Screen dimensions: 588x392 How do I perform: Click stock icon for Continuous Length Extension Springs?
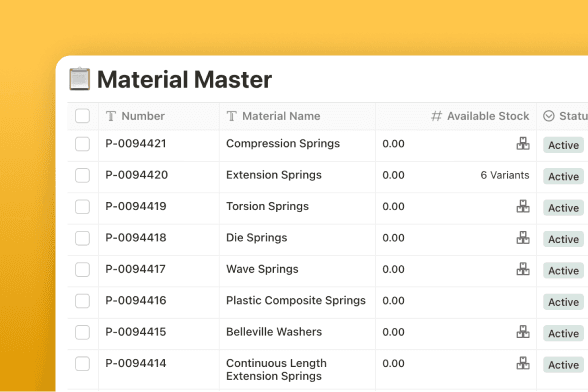point(523,363)
